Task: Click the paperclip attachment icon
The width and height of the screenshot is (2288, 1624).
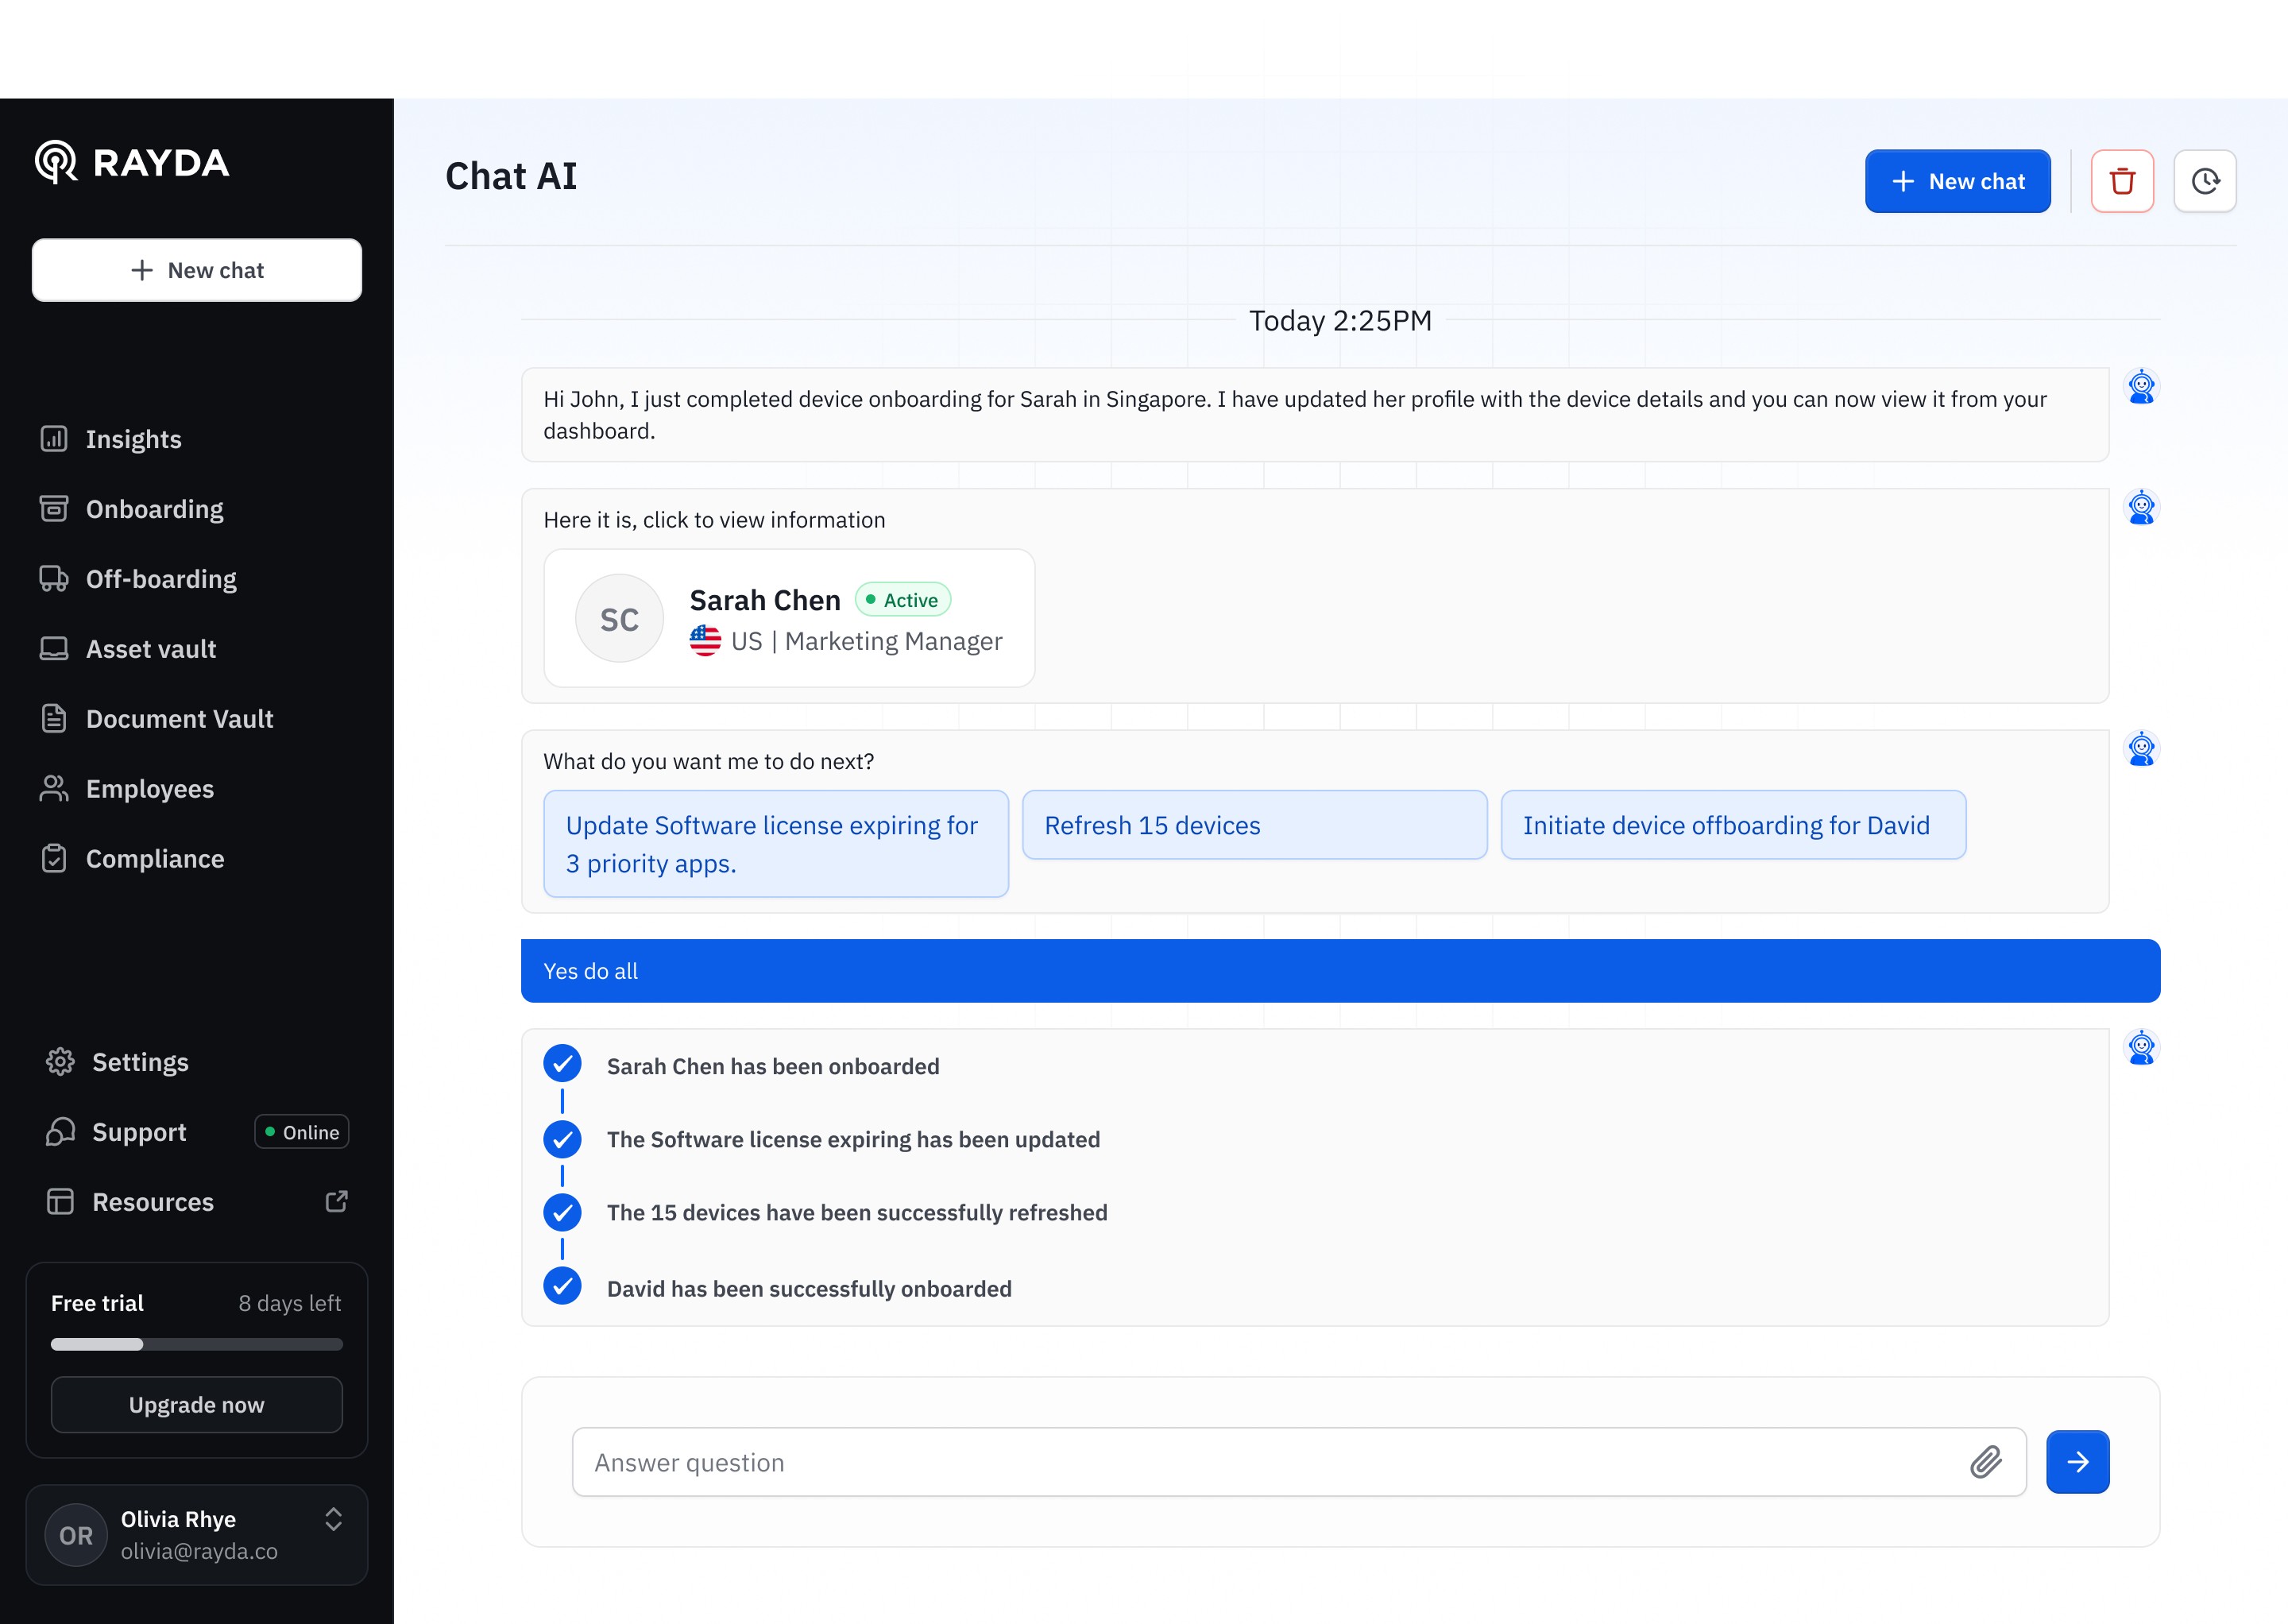Action: (1985, 1462)
